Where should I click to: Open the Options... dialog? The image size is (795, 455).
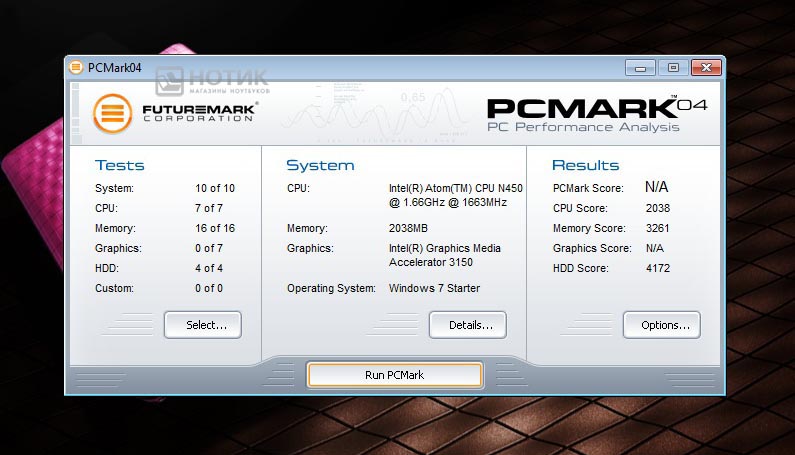(x=662, y=325)
